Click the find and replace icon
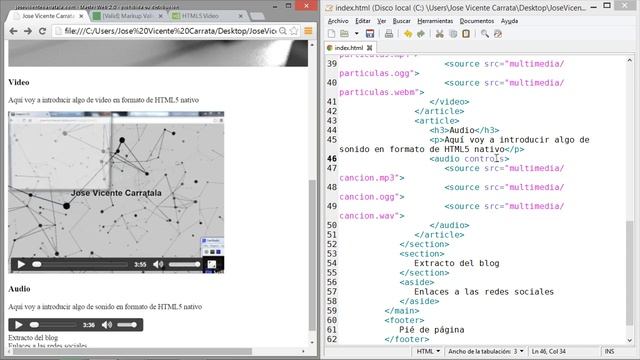This screenshot has height=360, width=640. pos(498,34)
